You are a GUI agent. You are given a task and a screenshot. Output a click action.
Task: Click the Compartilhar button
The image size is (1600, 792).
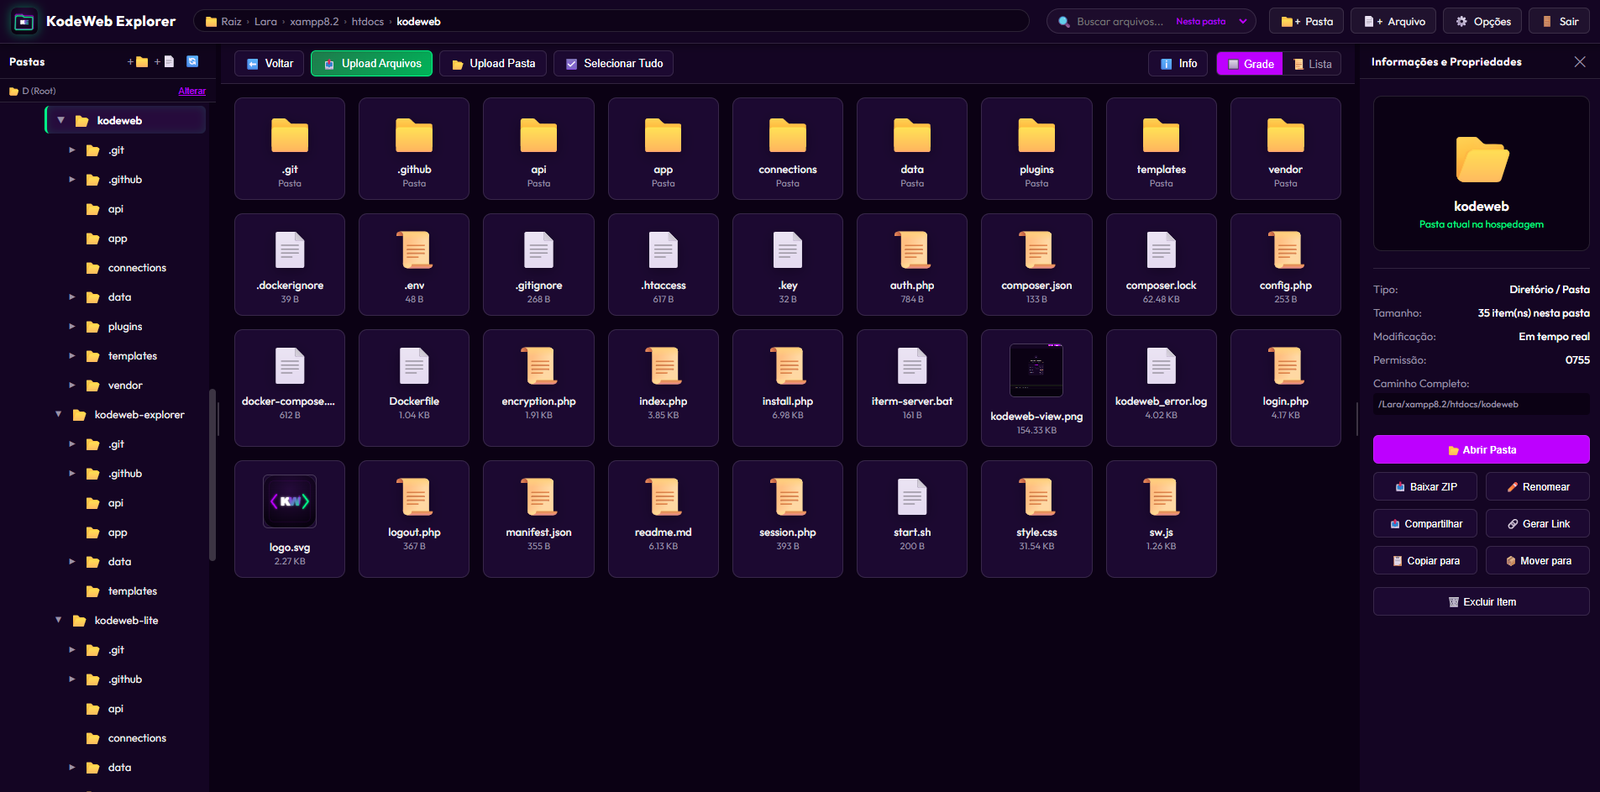pos(1426,524)
